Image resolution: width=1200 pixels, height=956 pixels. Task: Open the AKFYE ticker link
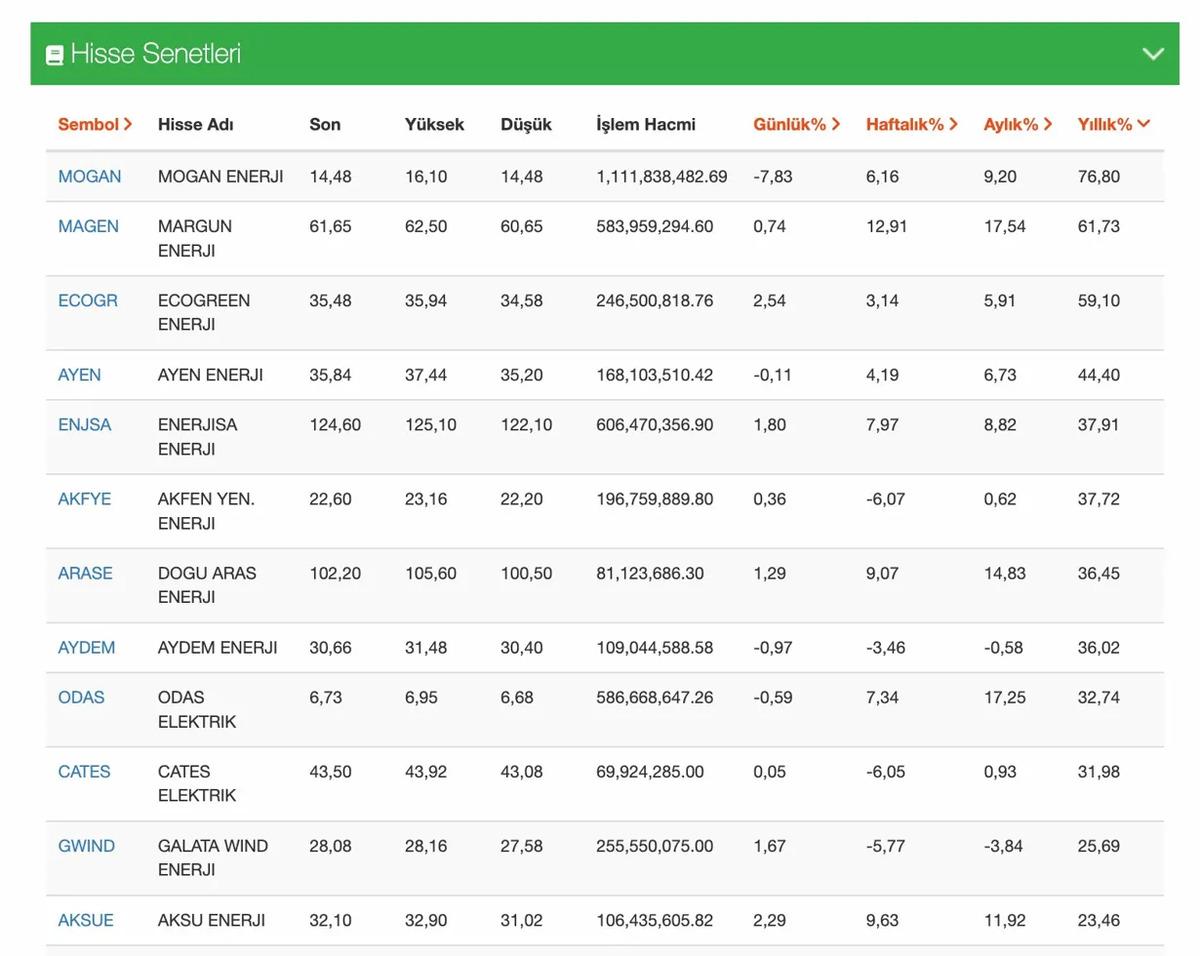coord(84,499)
